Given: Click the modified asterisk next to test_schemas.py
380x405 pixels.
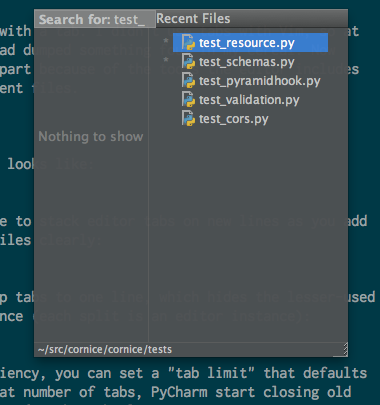Looking at the screenshot, I should point(166,61).
